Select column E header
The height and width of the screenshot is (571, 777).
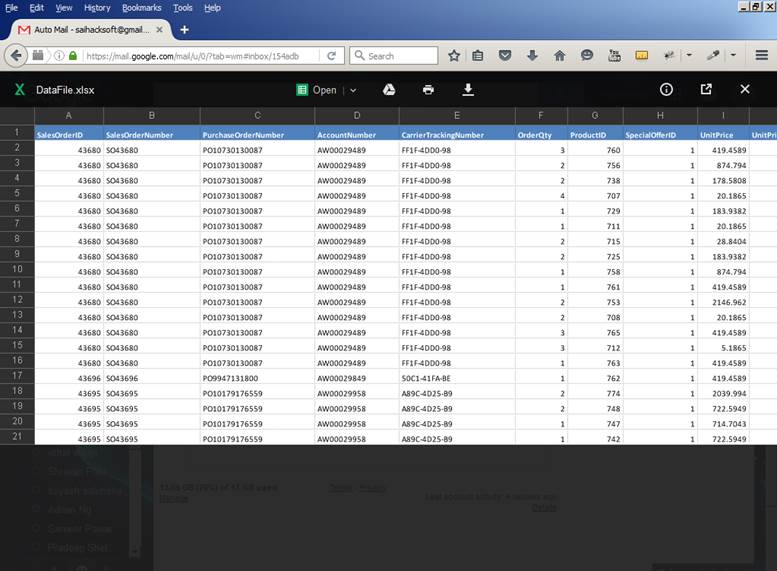pyautogui.click(x=456, y=115)
